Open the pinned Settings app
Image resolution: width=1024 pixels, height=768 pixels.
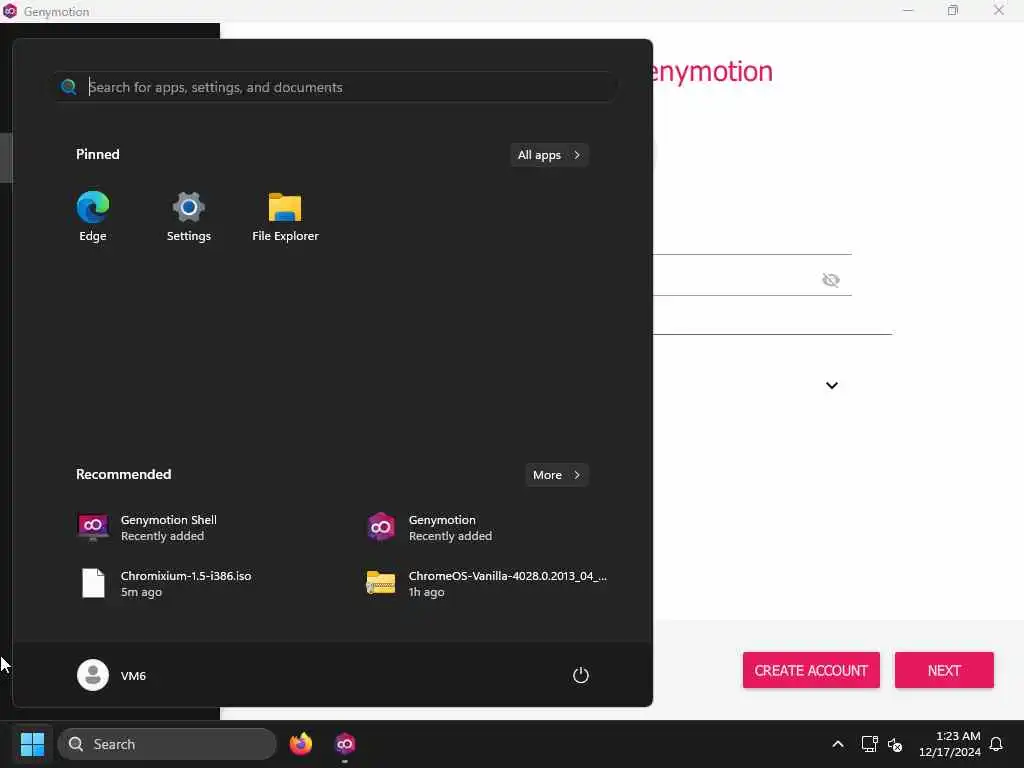coord(189,216)
